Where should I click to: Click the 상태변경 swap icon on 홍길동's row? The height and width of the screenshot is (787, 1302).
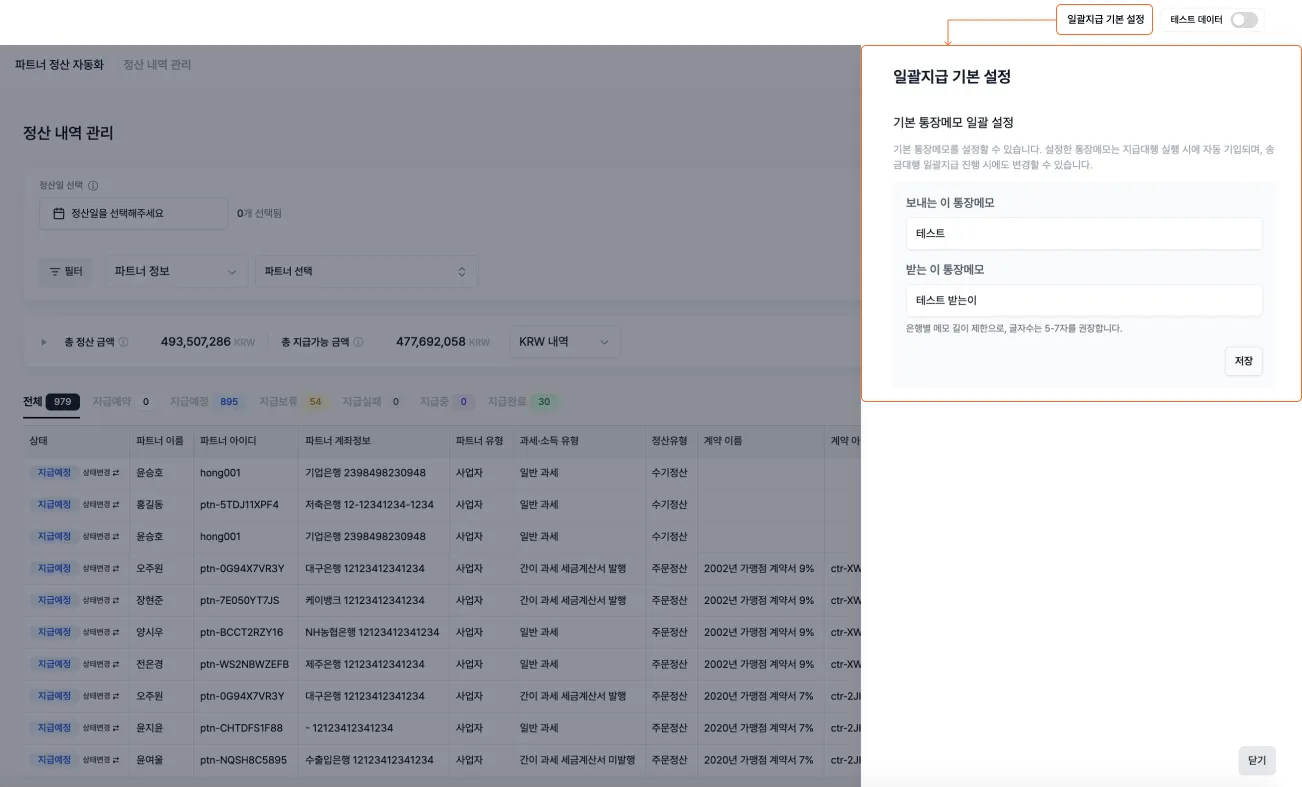pyautogui.click(x=116, y=505)
